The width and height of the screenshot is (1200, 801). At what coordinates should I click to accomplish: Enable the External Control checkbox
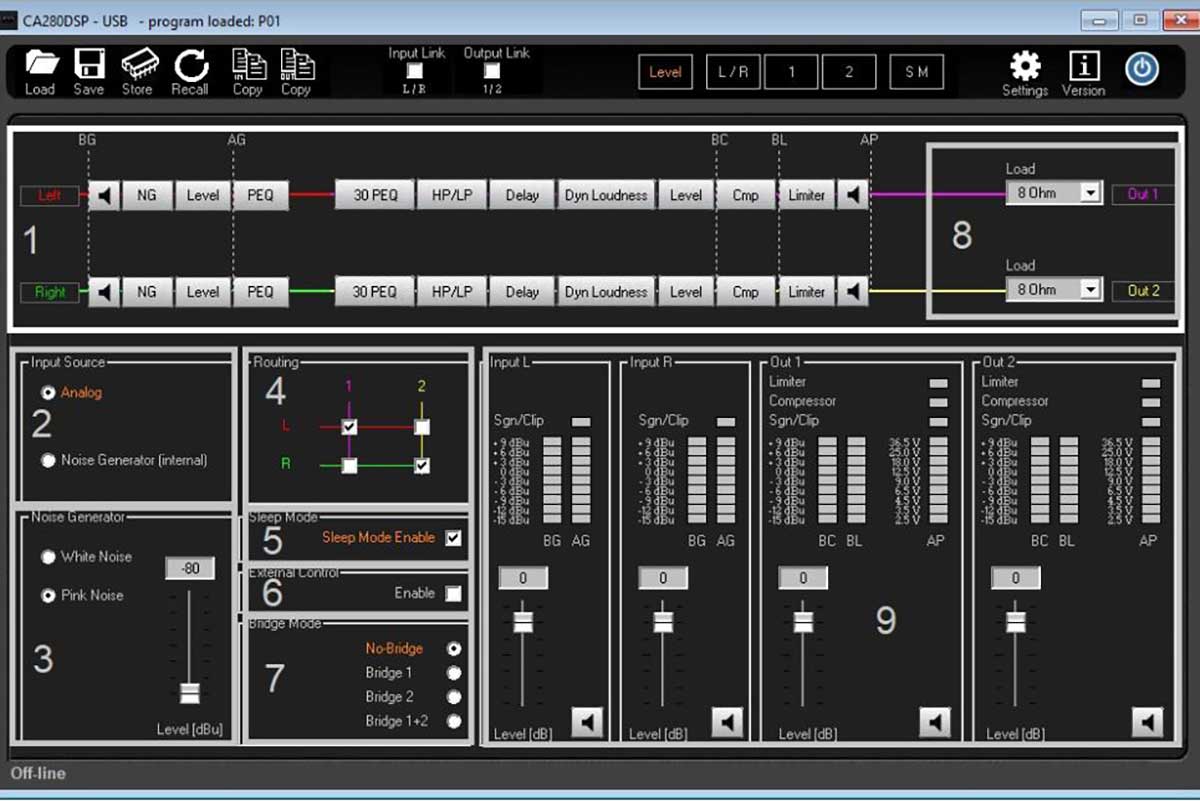click(454, 594)
